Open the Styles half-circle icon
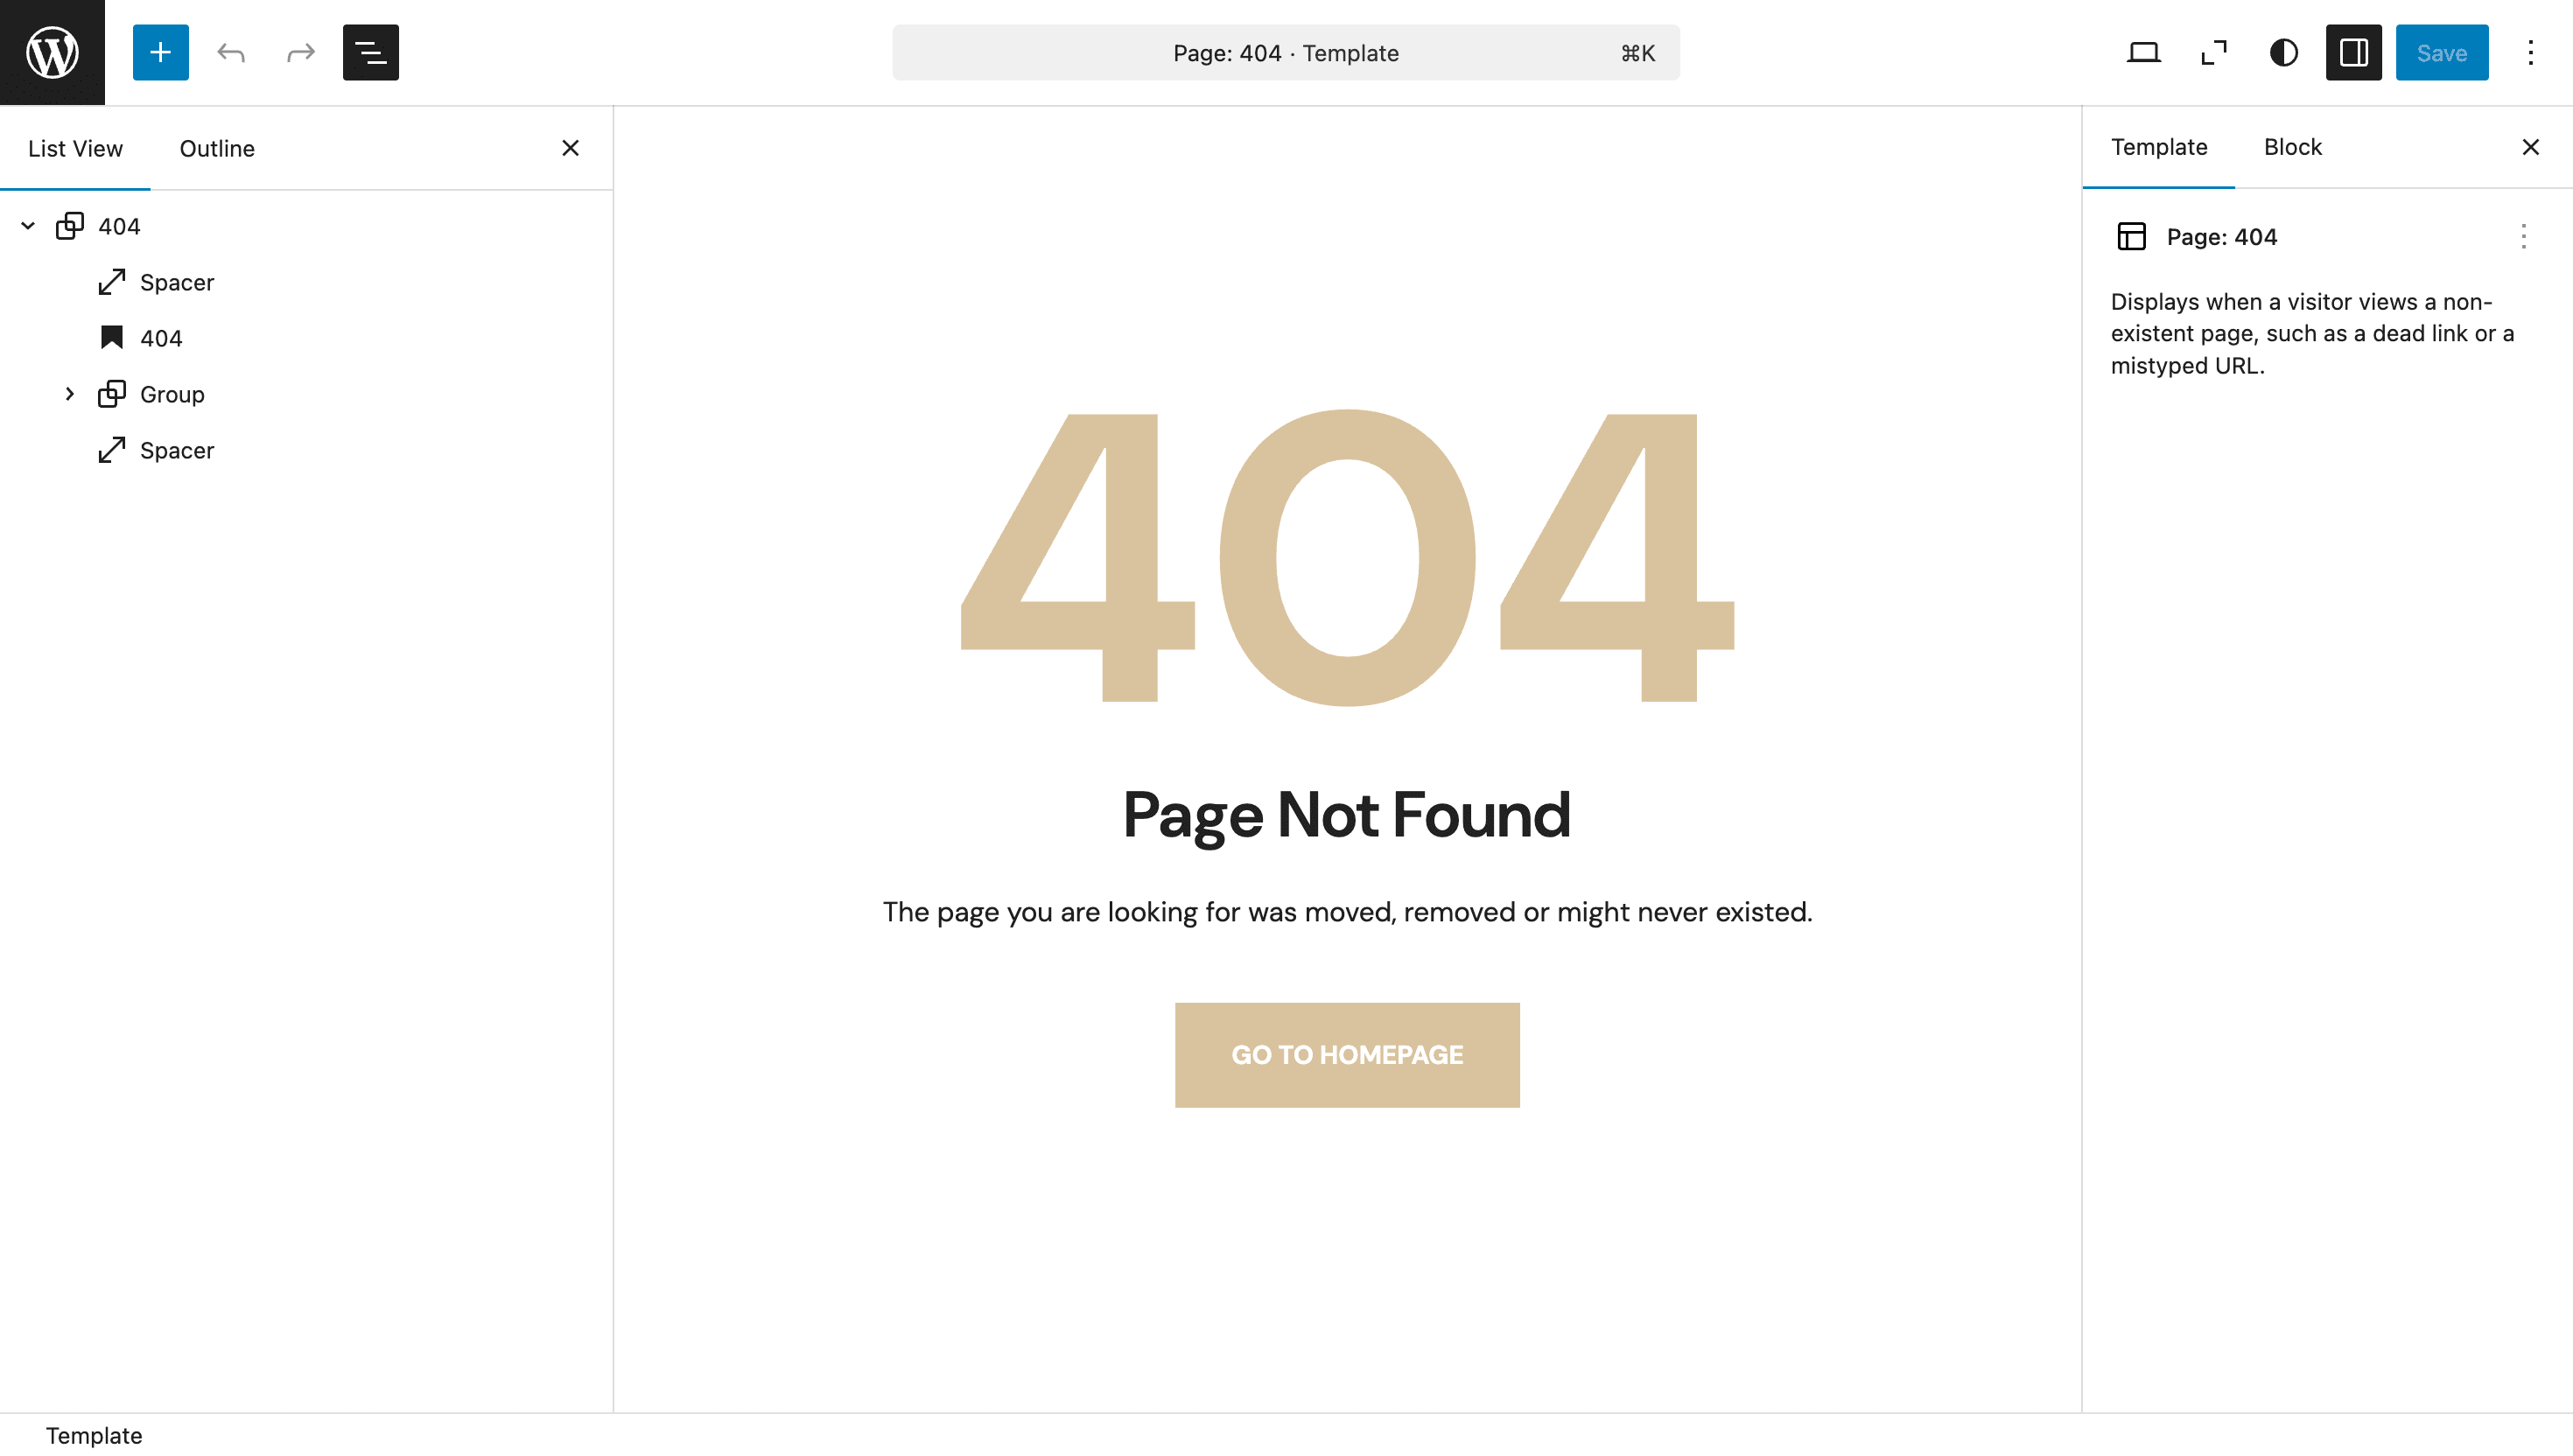 point(2283,52)
